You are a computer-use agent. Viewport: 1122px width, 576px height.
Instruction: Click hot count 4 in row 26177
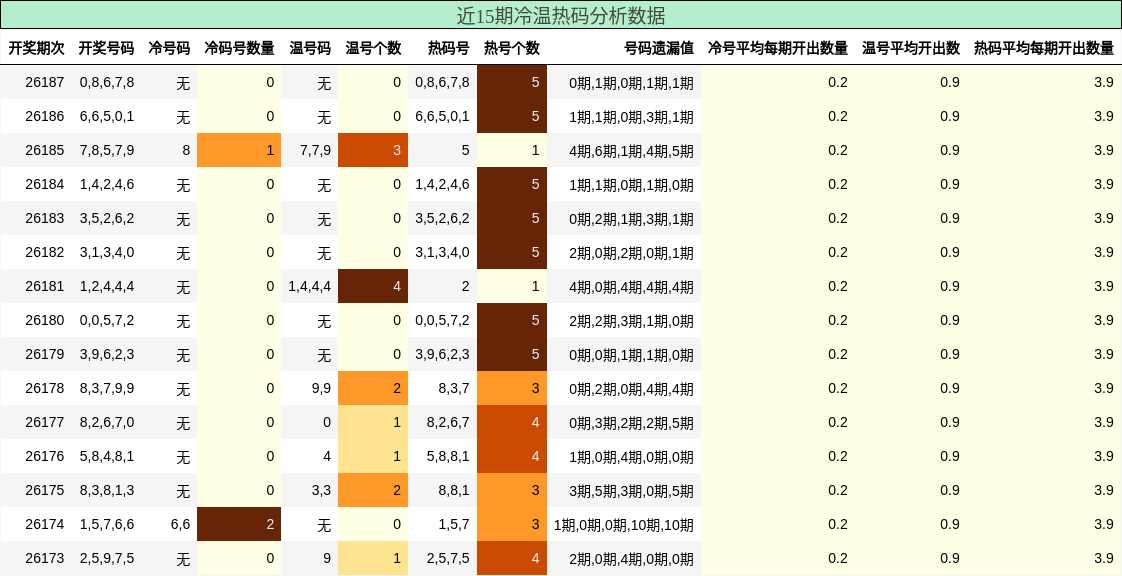coord(512,422)
